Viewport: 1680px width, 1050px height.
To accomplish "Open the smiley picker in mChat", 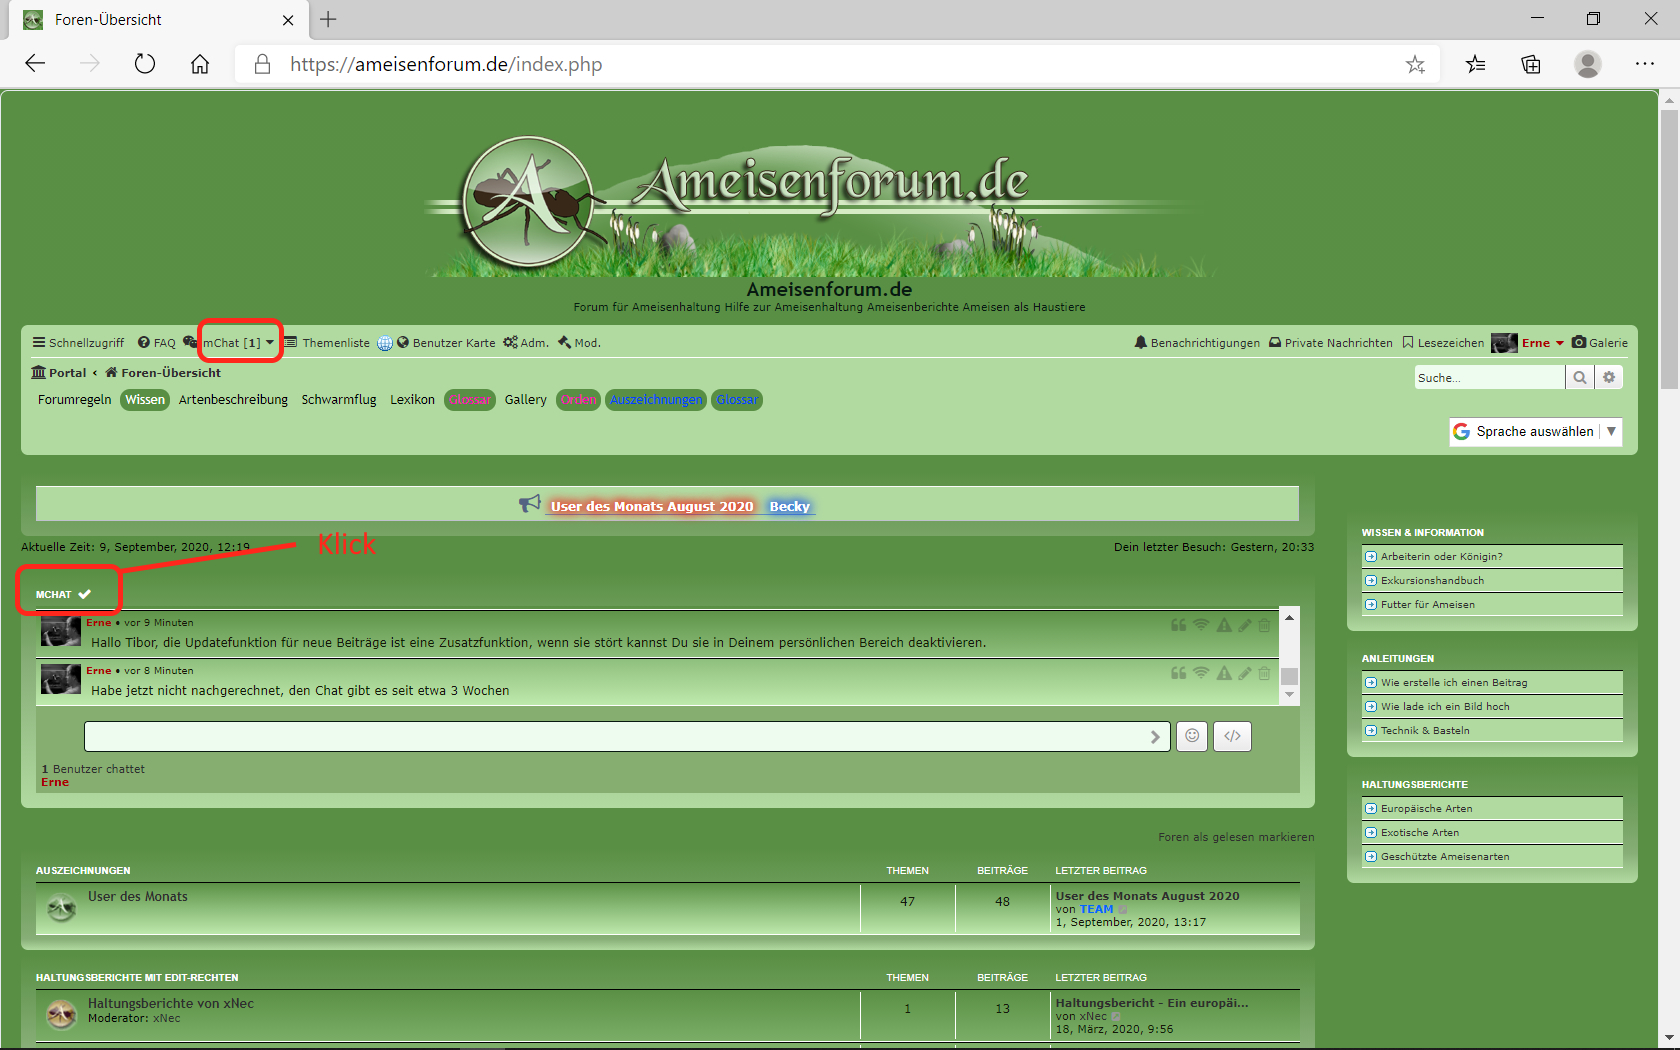I will (1191, 736).
